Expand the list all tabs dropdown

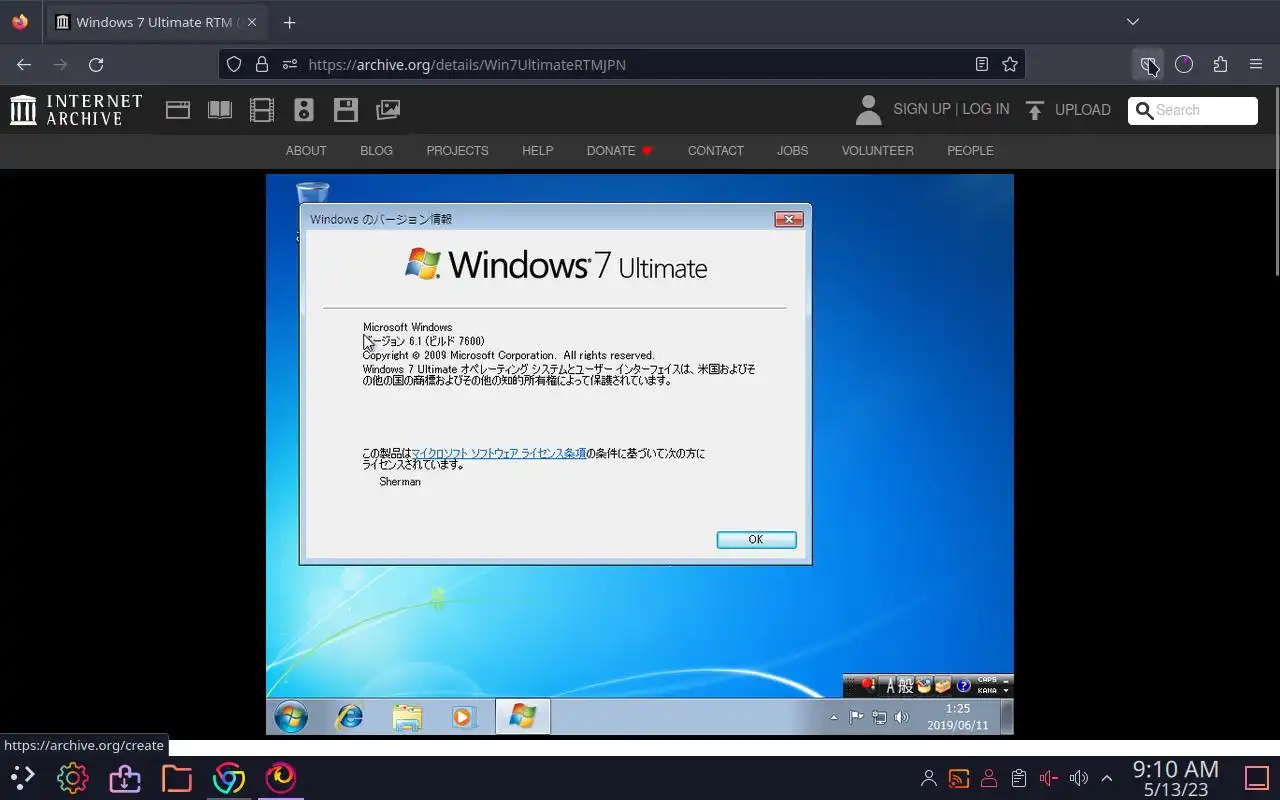(x=1132, y=22)
